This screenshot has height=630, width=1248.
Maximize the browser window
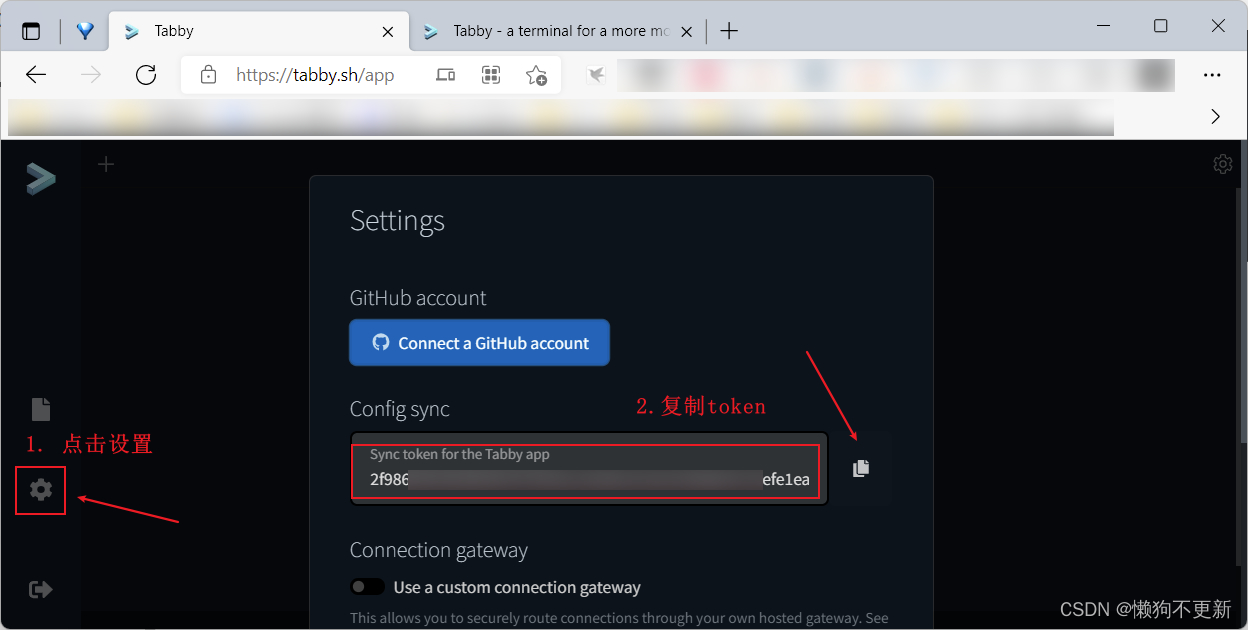point(1160,27)
